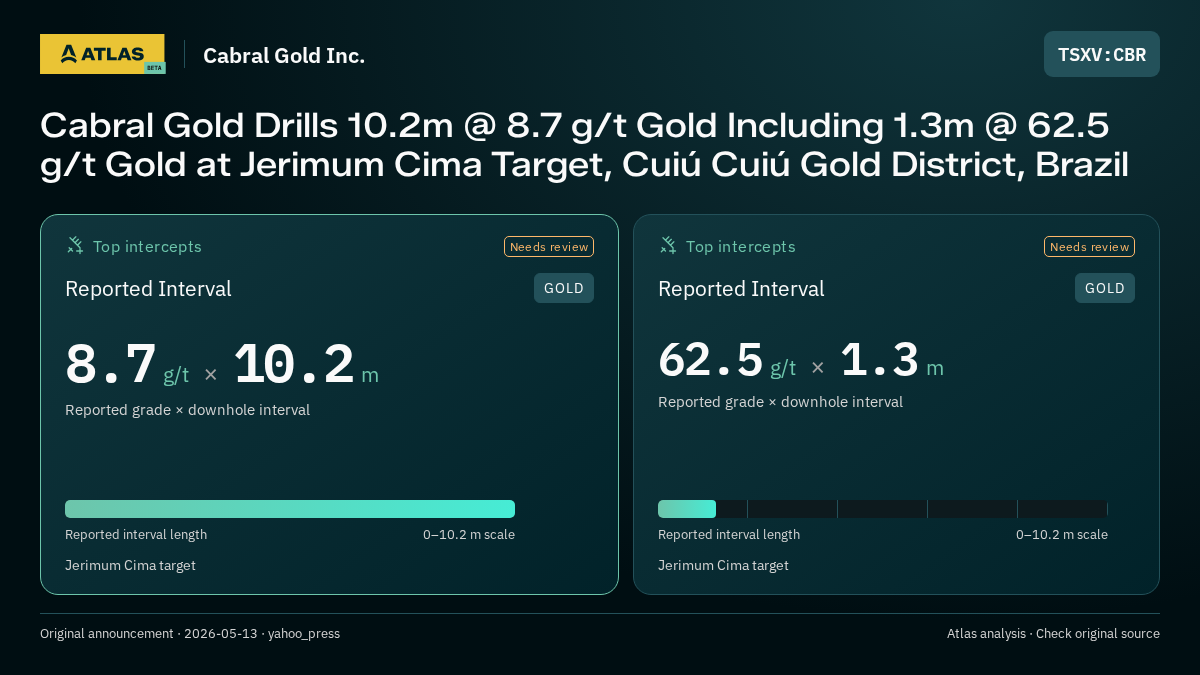The image size is (1200, 675).
Task: Select the GOLD badge in the 10.2 m card
Action: tap(564, 288)
